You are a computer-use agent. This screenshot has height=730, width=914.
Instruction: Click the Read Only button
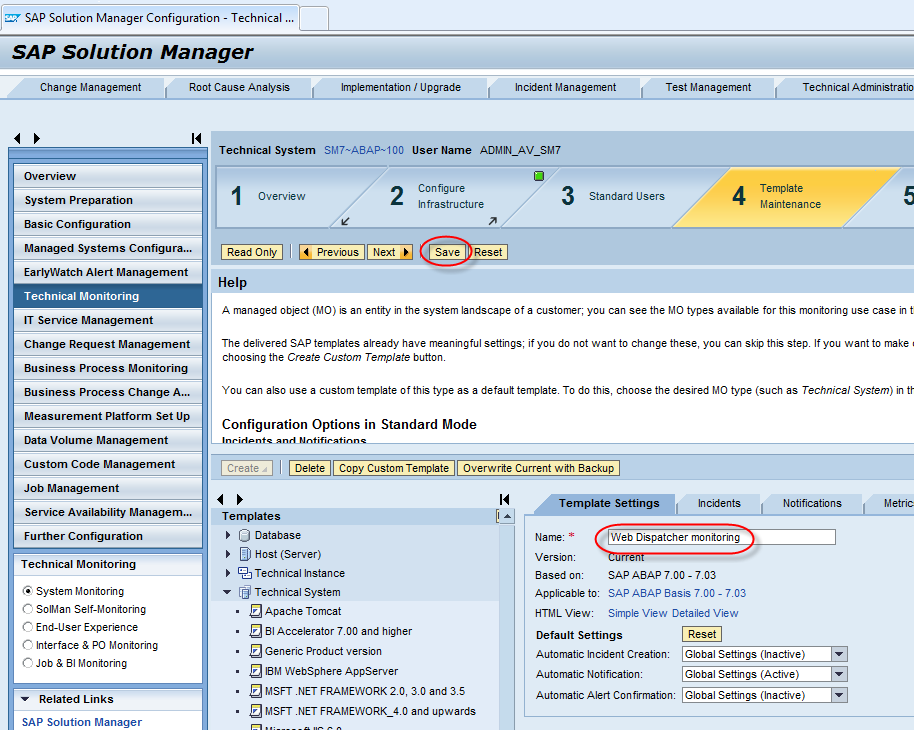click(252, 252)
